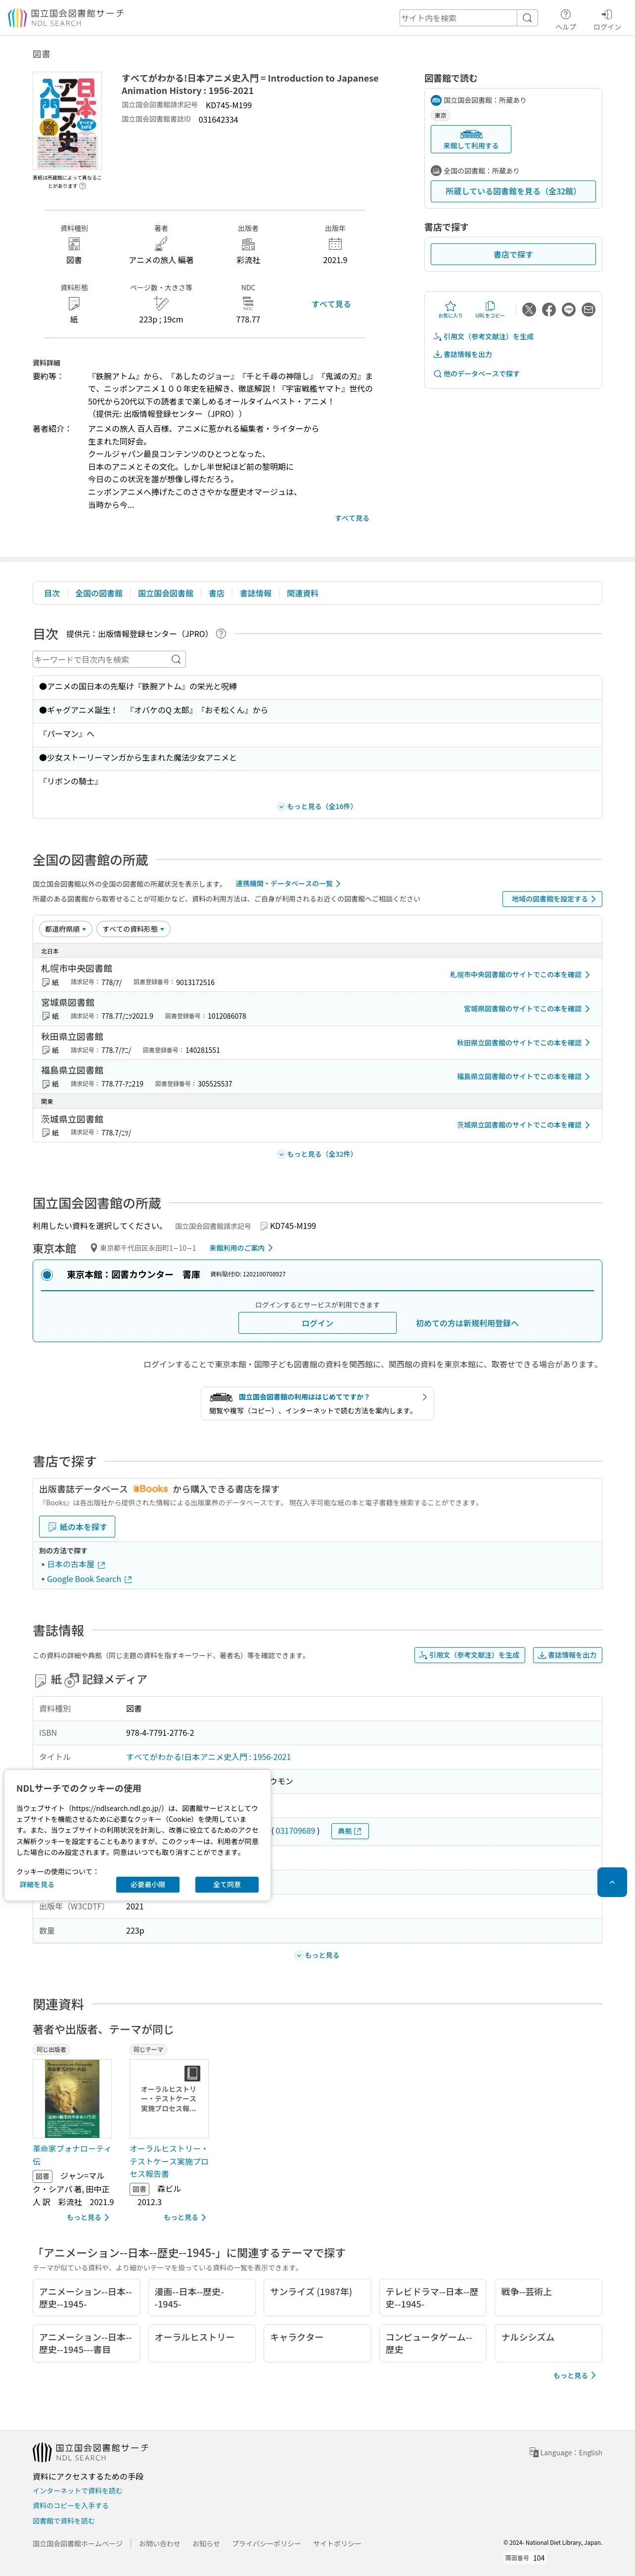The width and height of the screenshot is (635, 2576).
Task: Click the 来館して利用する building button
Action: point(471,140)
